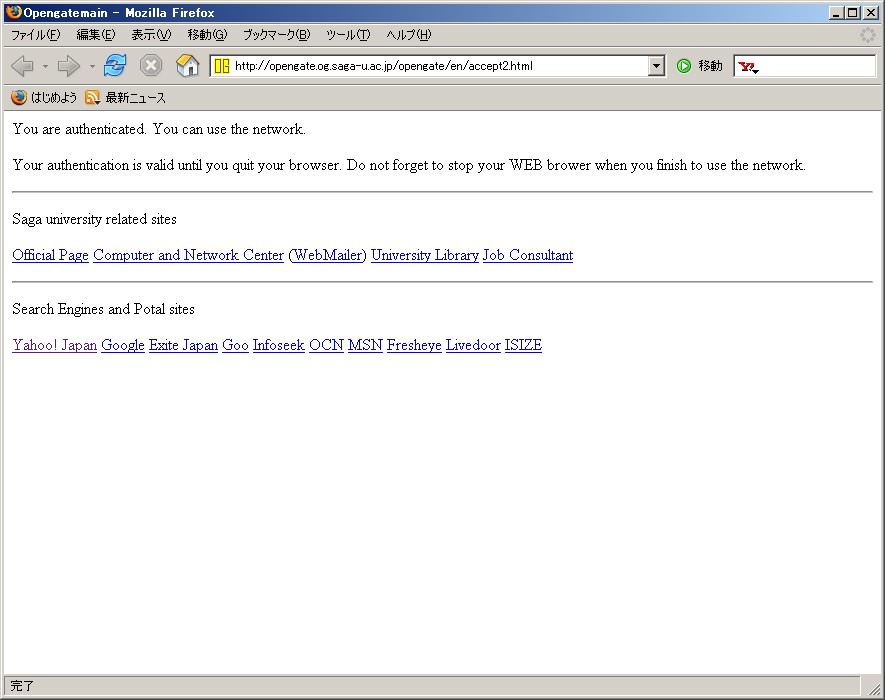
Task: Click 'Search Engines and Potal sites' text
Action: coord(103,309)
